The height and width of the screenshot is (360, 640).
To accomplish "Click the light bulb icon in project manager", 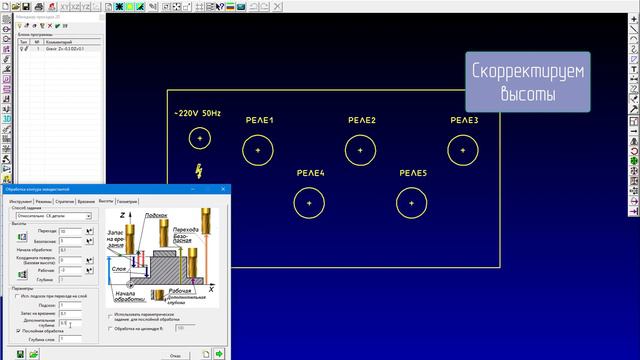I will 19,26.
